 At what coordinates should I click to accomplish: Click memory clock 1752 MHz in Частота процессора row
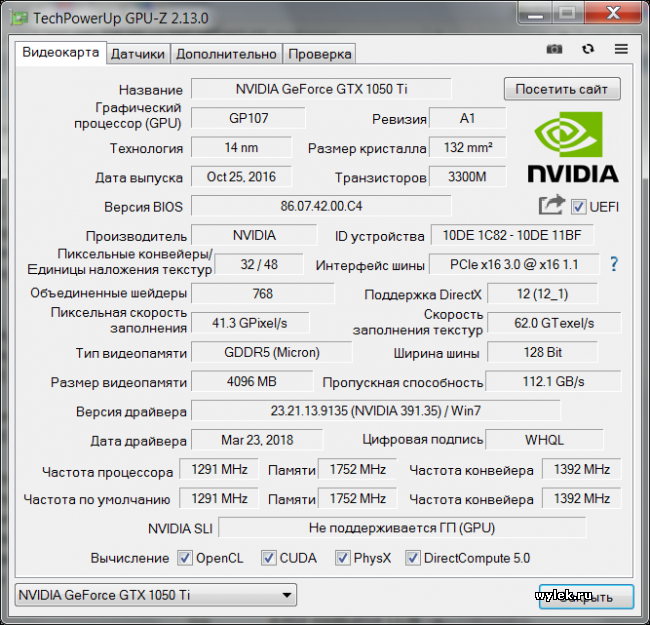pyautogui.click(x=357, y=469)
